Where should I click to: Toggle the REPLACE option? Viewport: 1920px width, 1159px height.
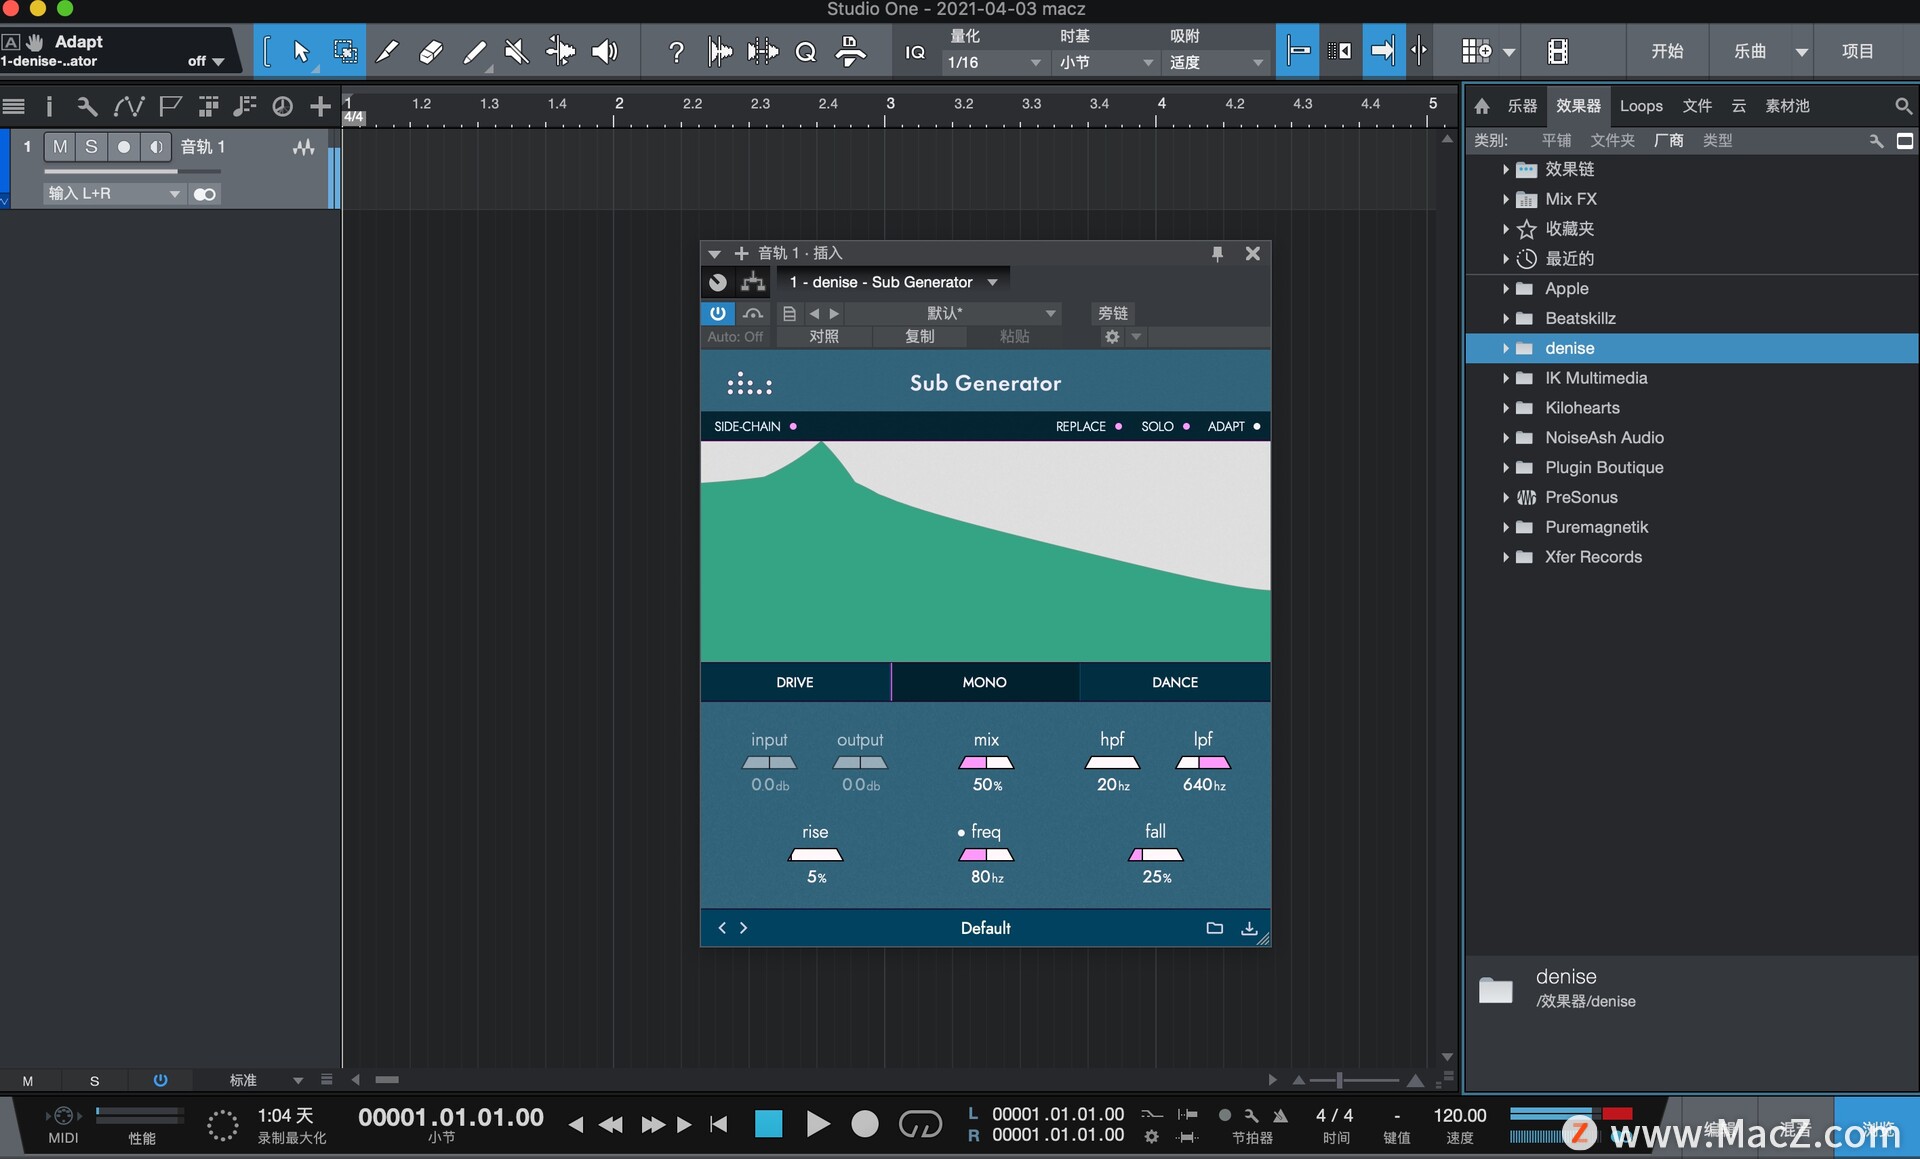(x=1089, y=426)
